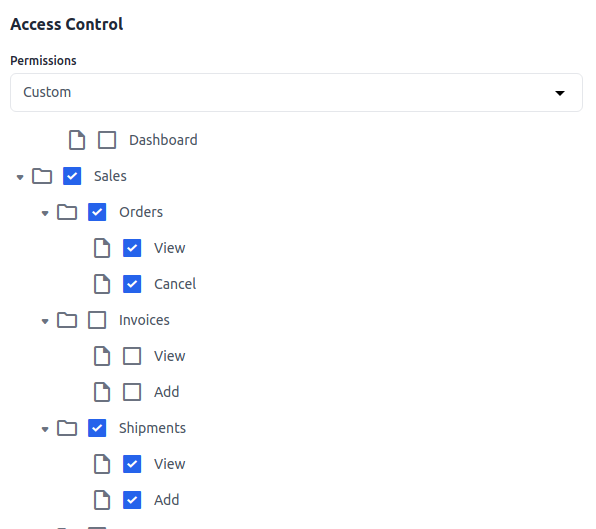596x529 pixels.
Task: Click the Orders folder icon
Action: point(67,212)
